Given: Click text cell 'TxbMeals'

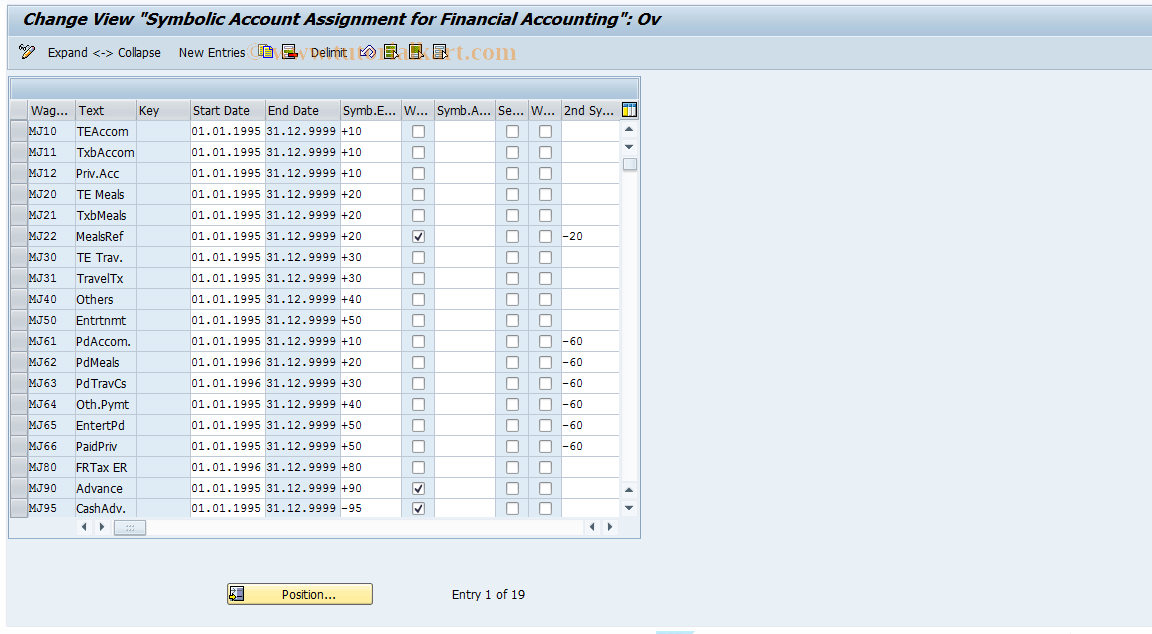Looking at the screenshot, I should pos(106,216).
